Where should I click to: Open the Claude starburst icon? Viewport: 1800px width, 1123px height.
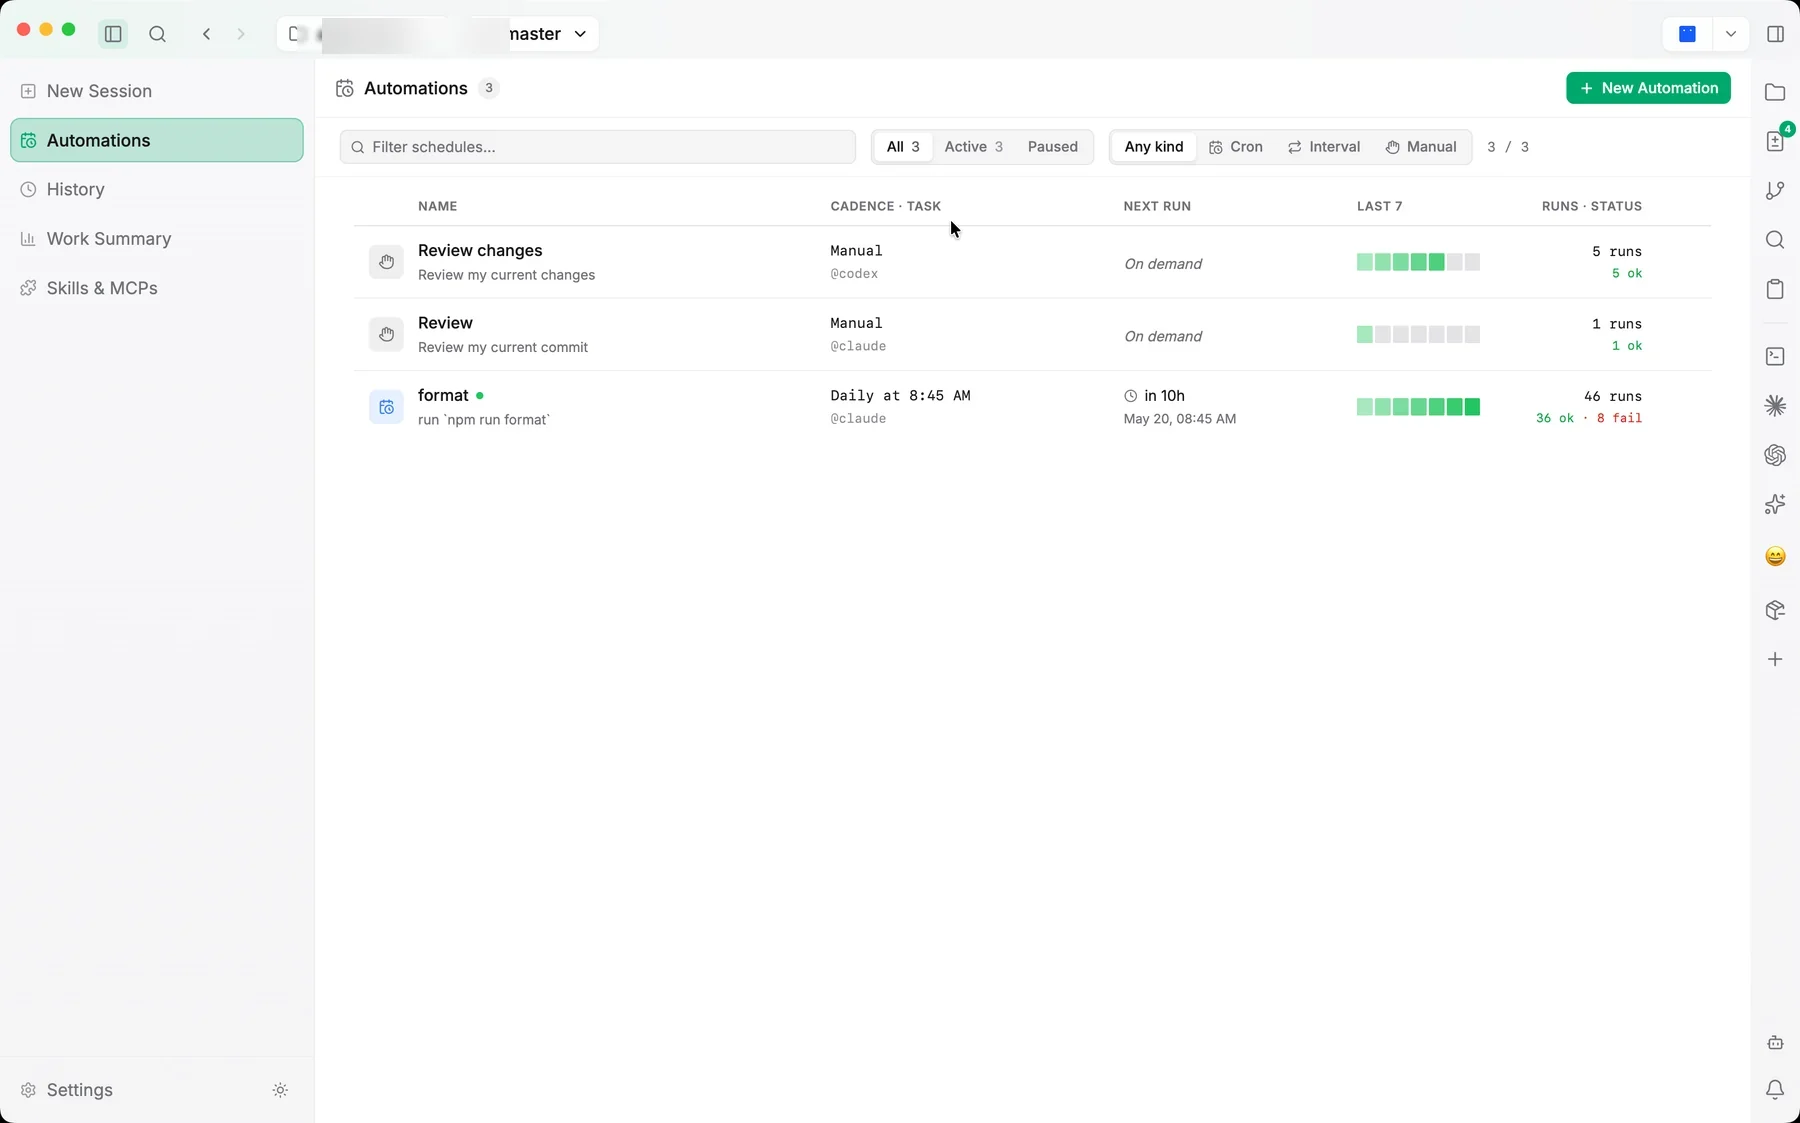(x=1775, y=405)
